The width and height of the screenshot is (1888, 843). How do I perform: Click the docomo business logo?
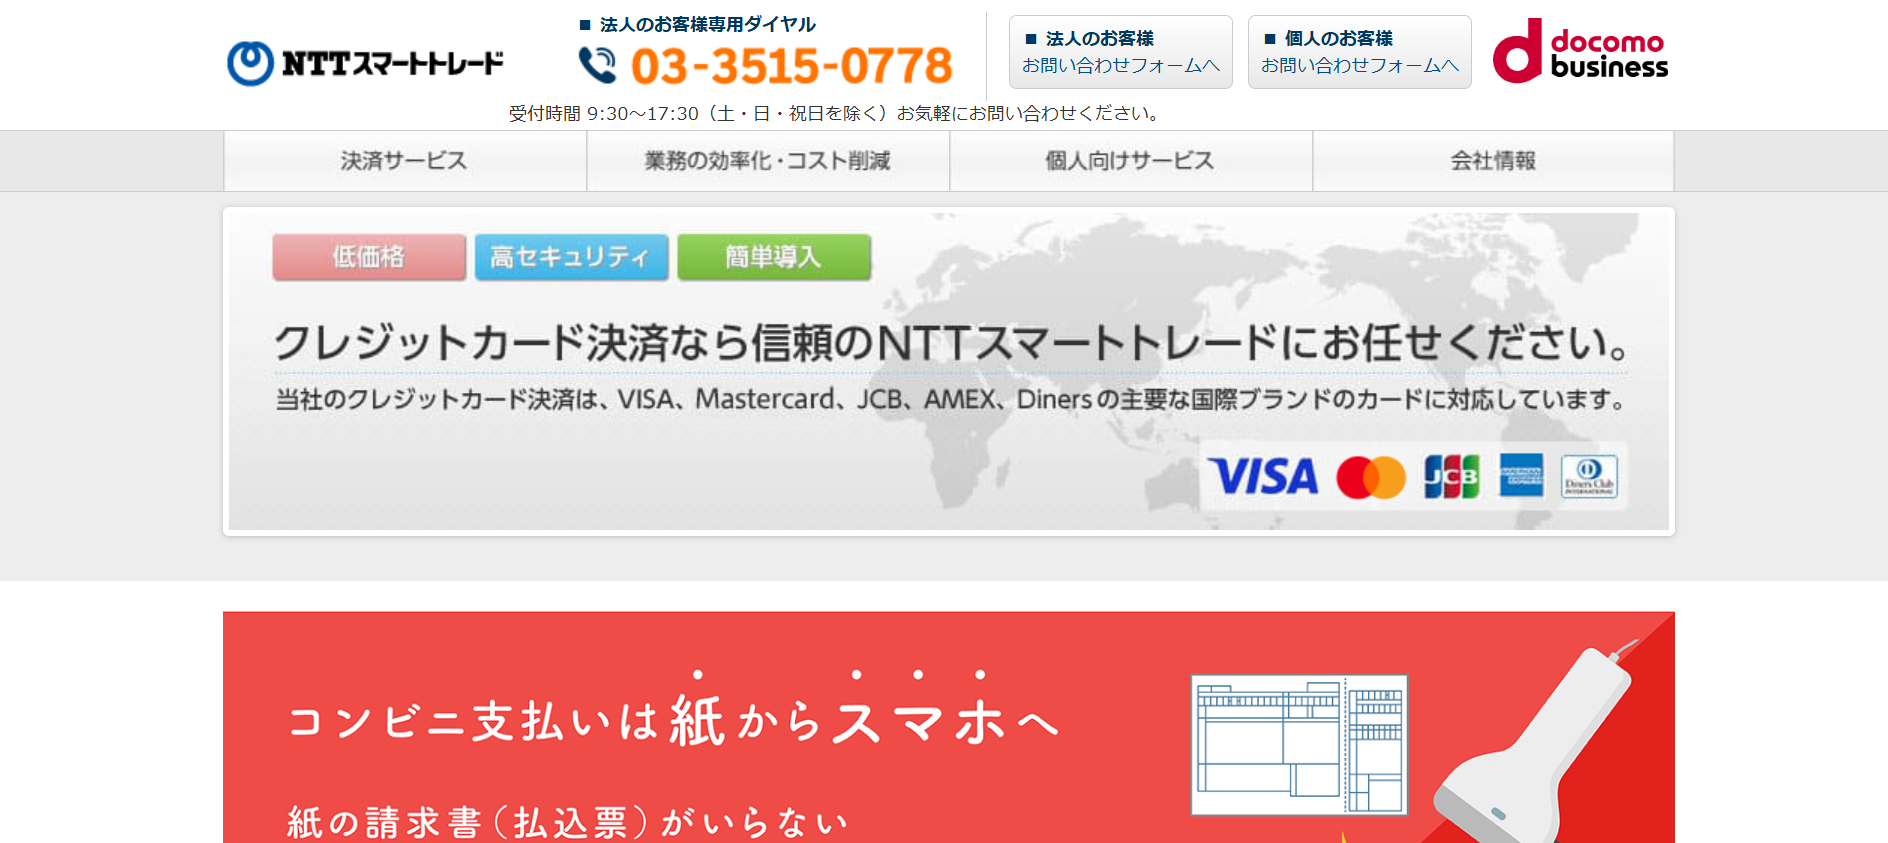[x=1580, y=51]
